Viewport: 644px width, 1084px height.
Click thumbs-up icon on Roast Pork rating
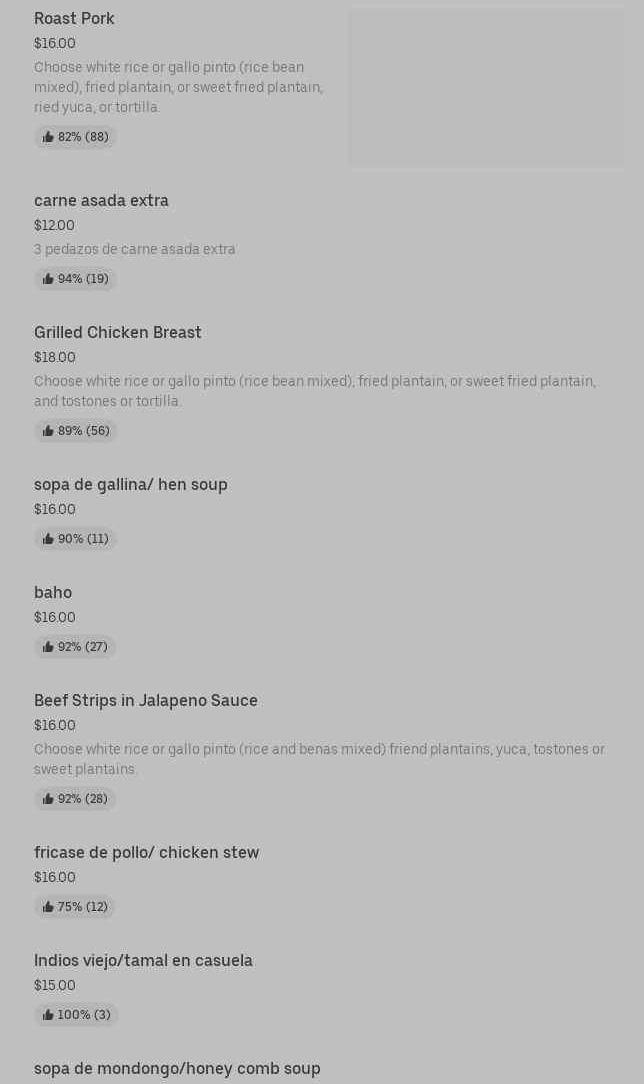coord(48,137)
